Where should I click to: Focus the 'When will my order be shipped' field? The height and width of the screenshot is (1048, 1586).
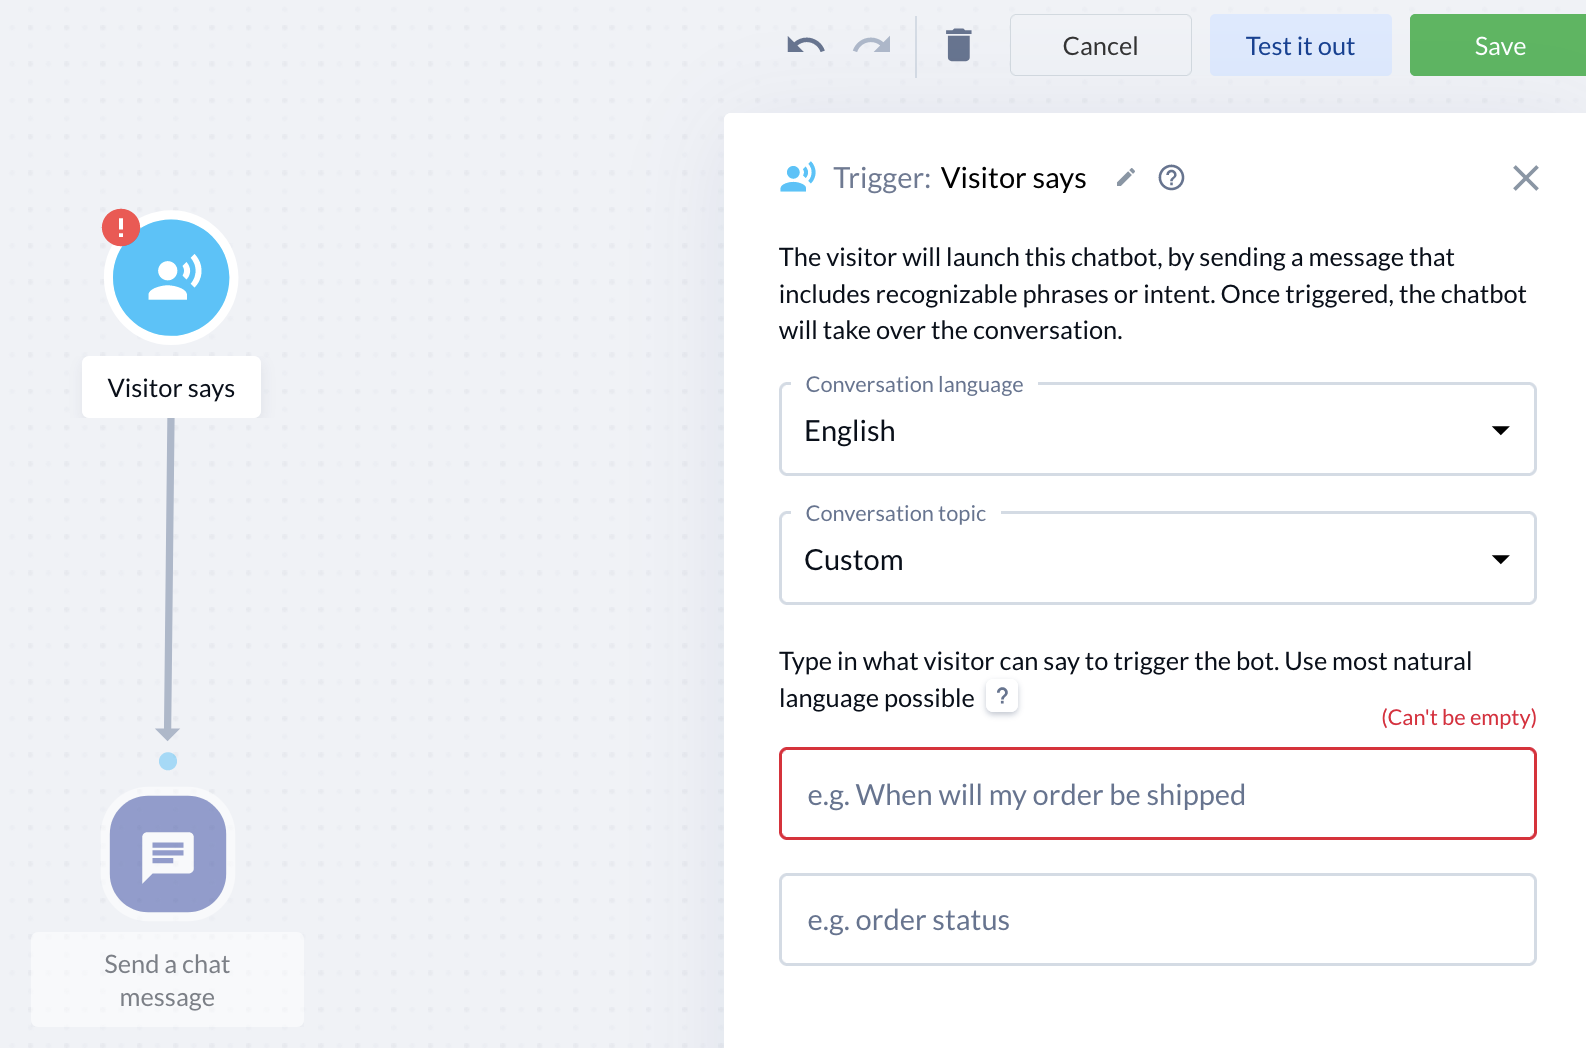click(1157, 794)
